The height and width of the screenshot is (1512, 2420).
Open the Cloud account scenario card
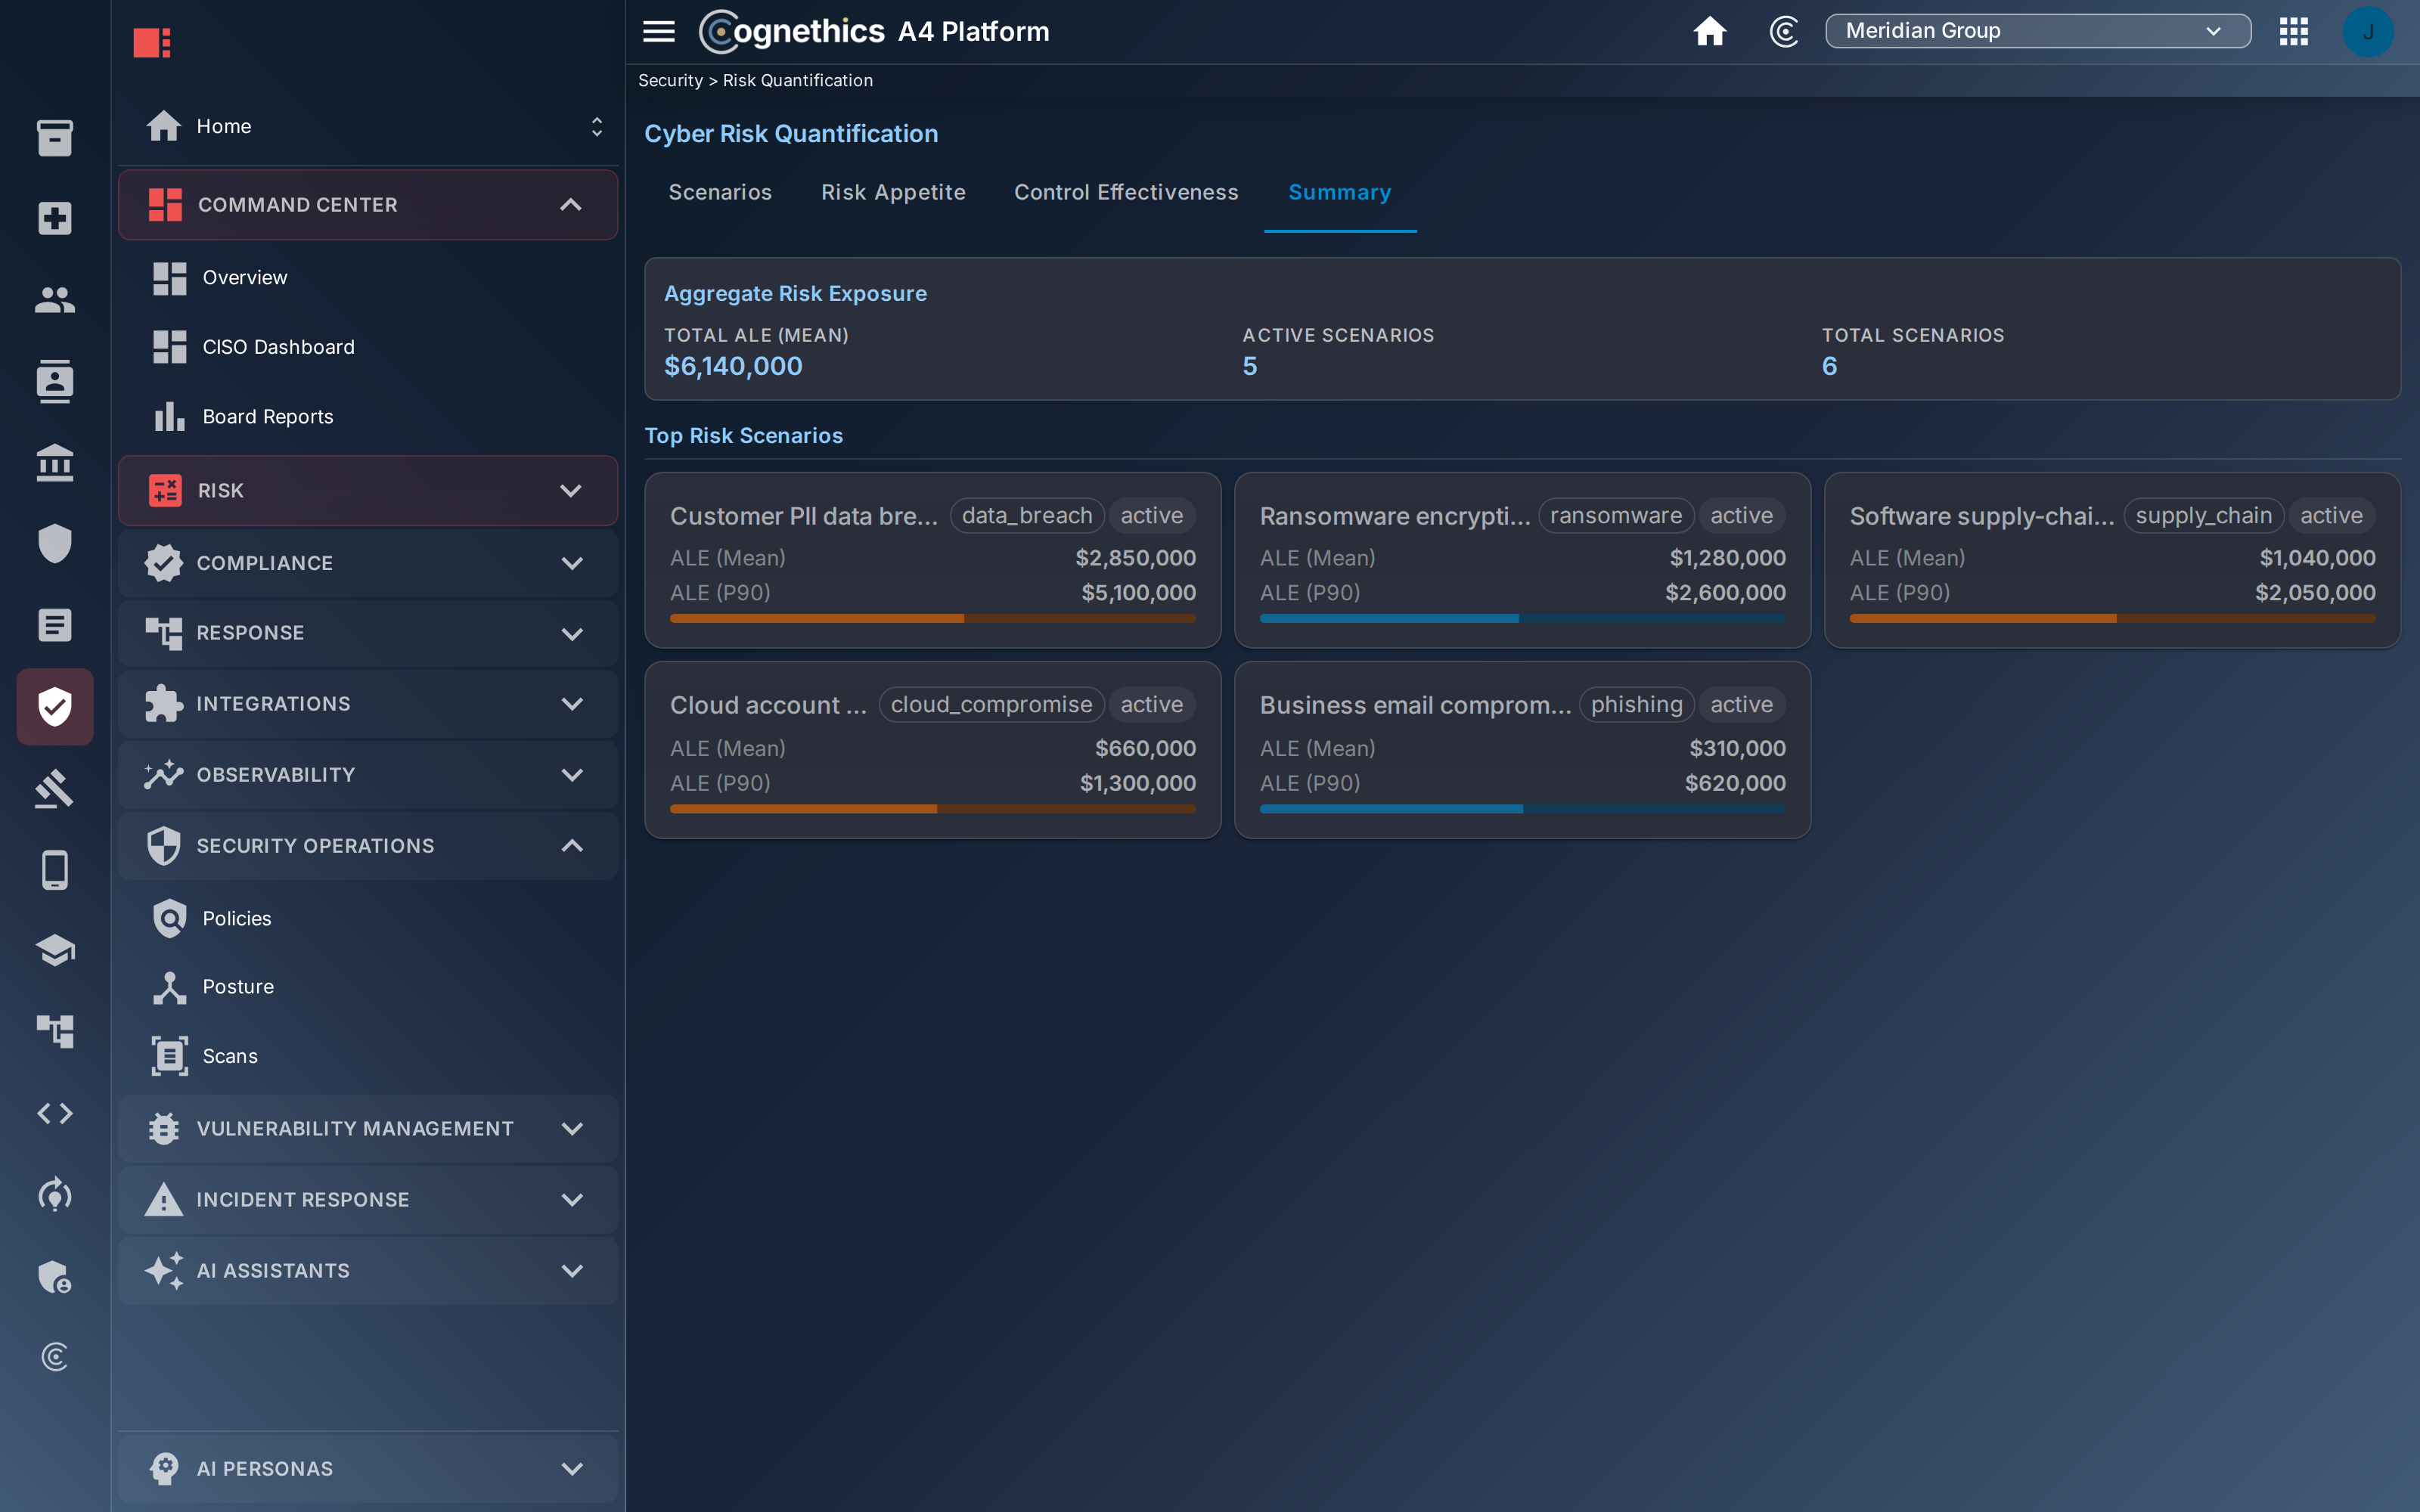932,750
